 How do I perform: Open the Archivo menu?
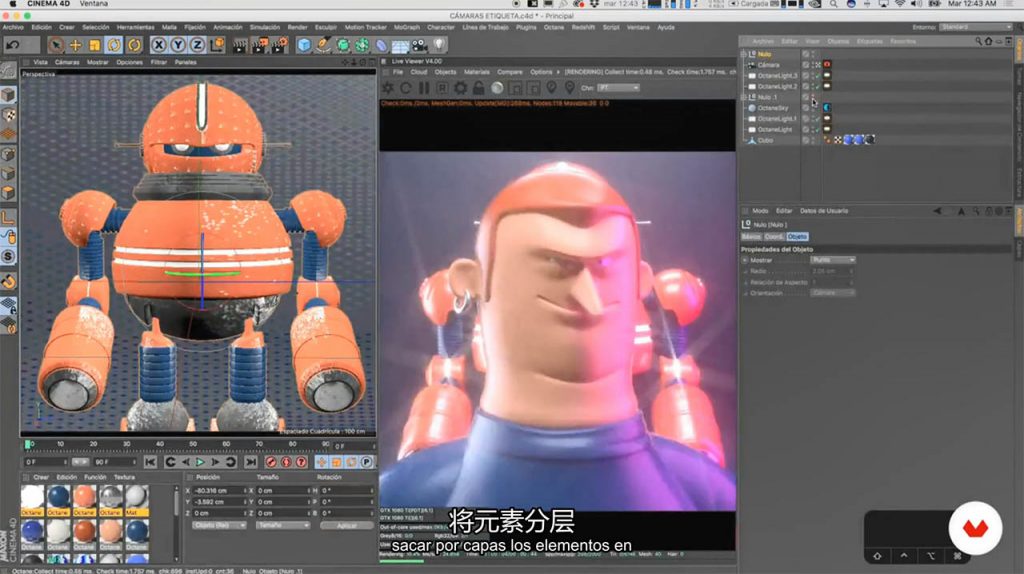[13, 27]
